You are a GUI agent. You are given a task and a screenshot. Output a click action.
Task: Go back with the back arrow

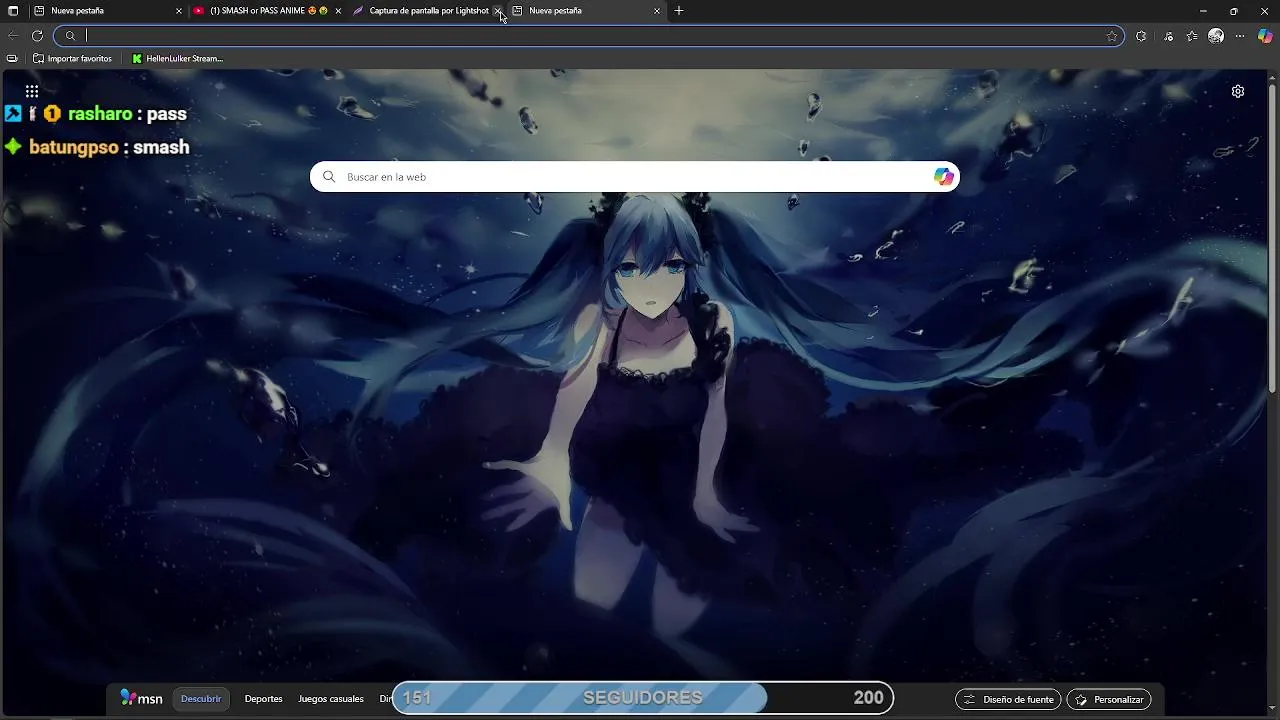click(x=13, y=36)
